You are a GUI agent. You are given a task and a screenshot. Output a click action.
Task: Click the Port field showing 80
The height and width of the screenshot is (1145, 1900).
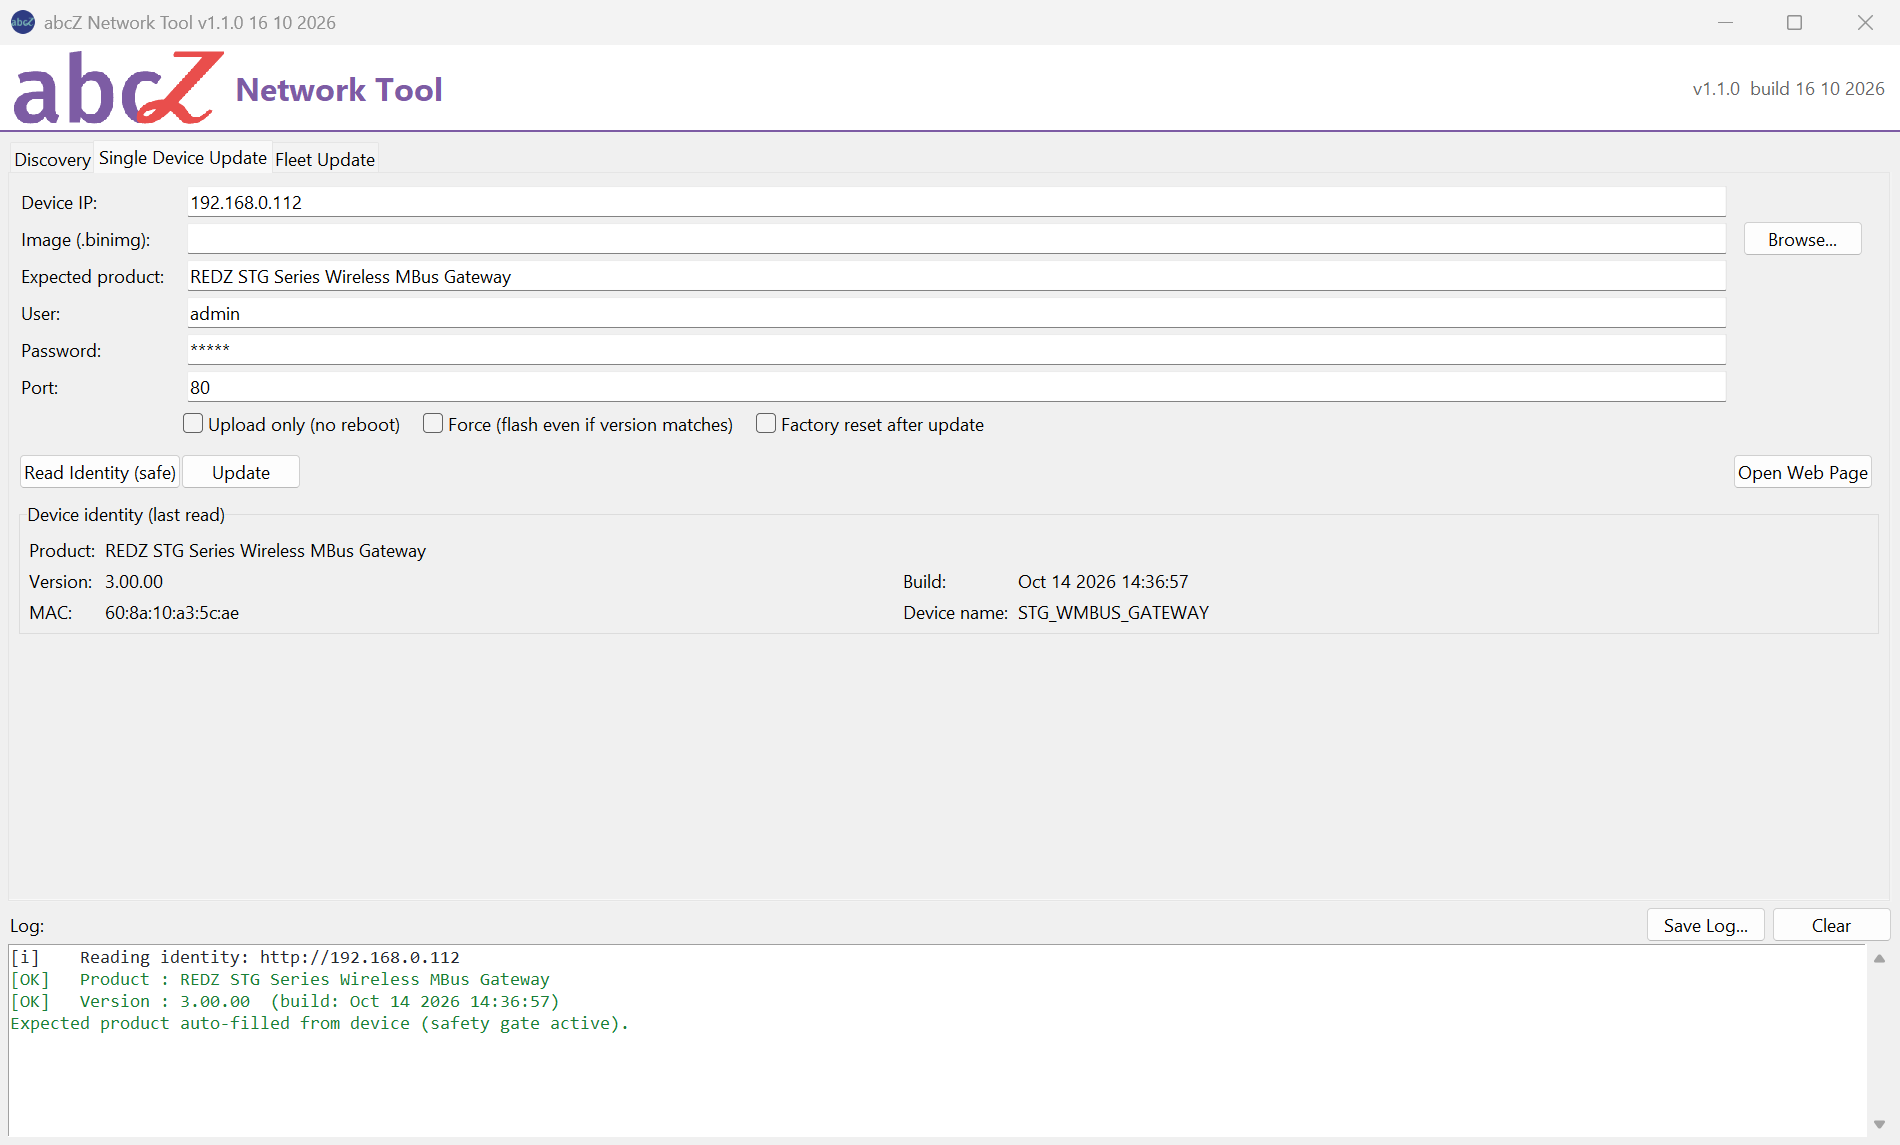pyautogui.click(x=956, y=387)
